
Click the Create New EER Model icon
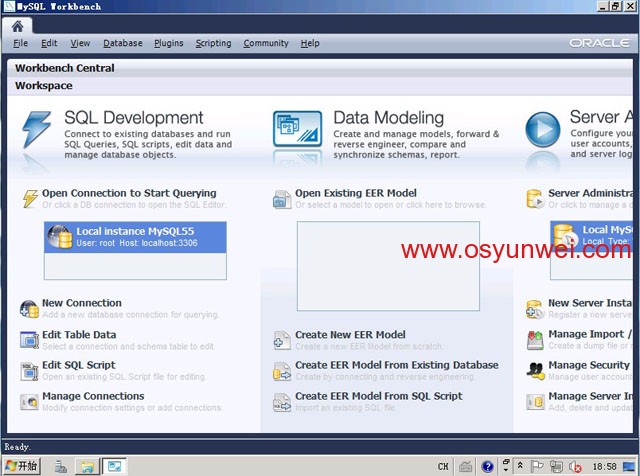(282, 340)
